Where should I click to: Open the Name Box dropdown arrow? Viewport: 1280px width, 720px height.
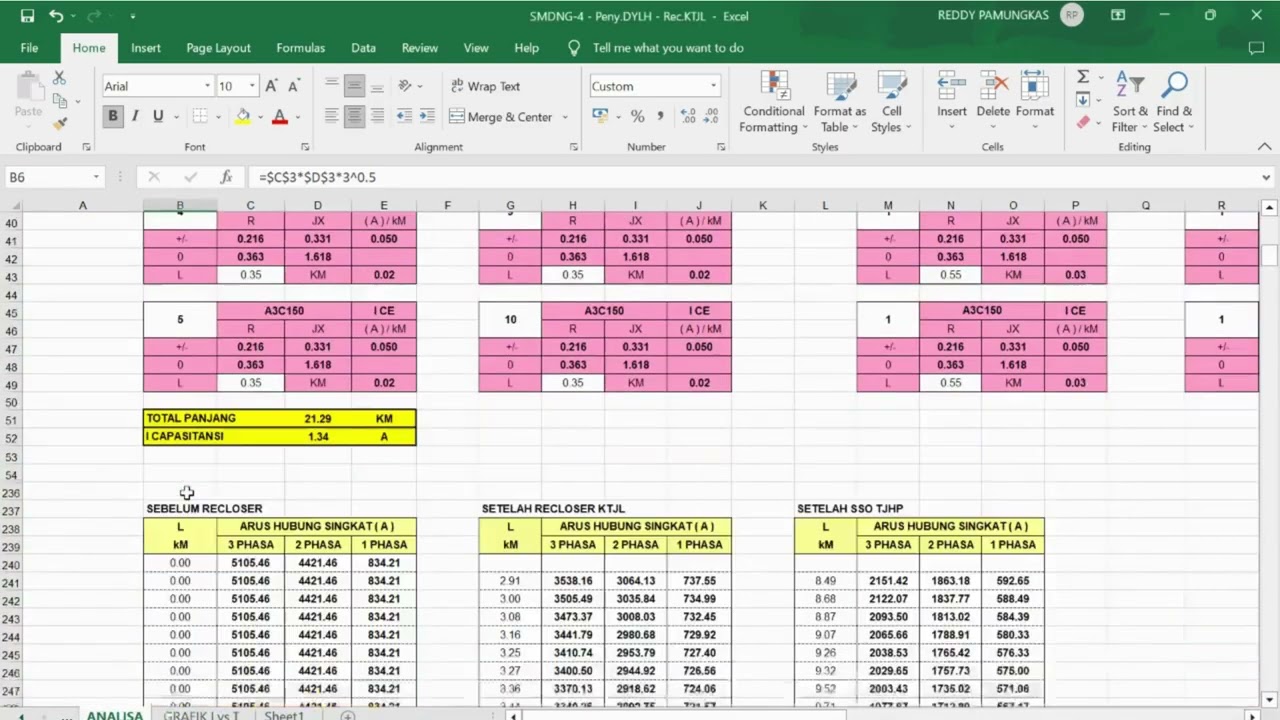coord(96,177)
